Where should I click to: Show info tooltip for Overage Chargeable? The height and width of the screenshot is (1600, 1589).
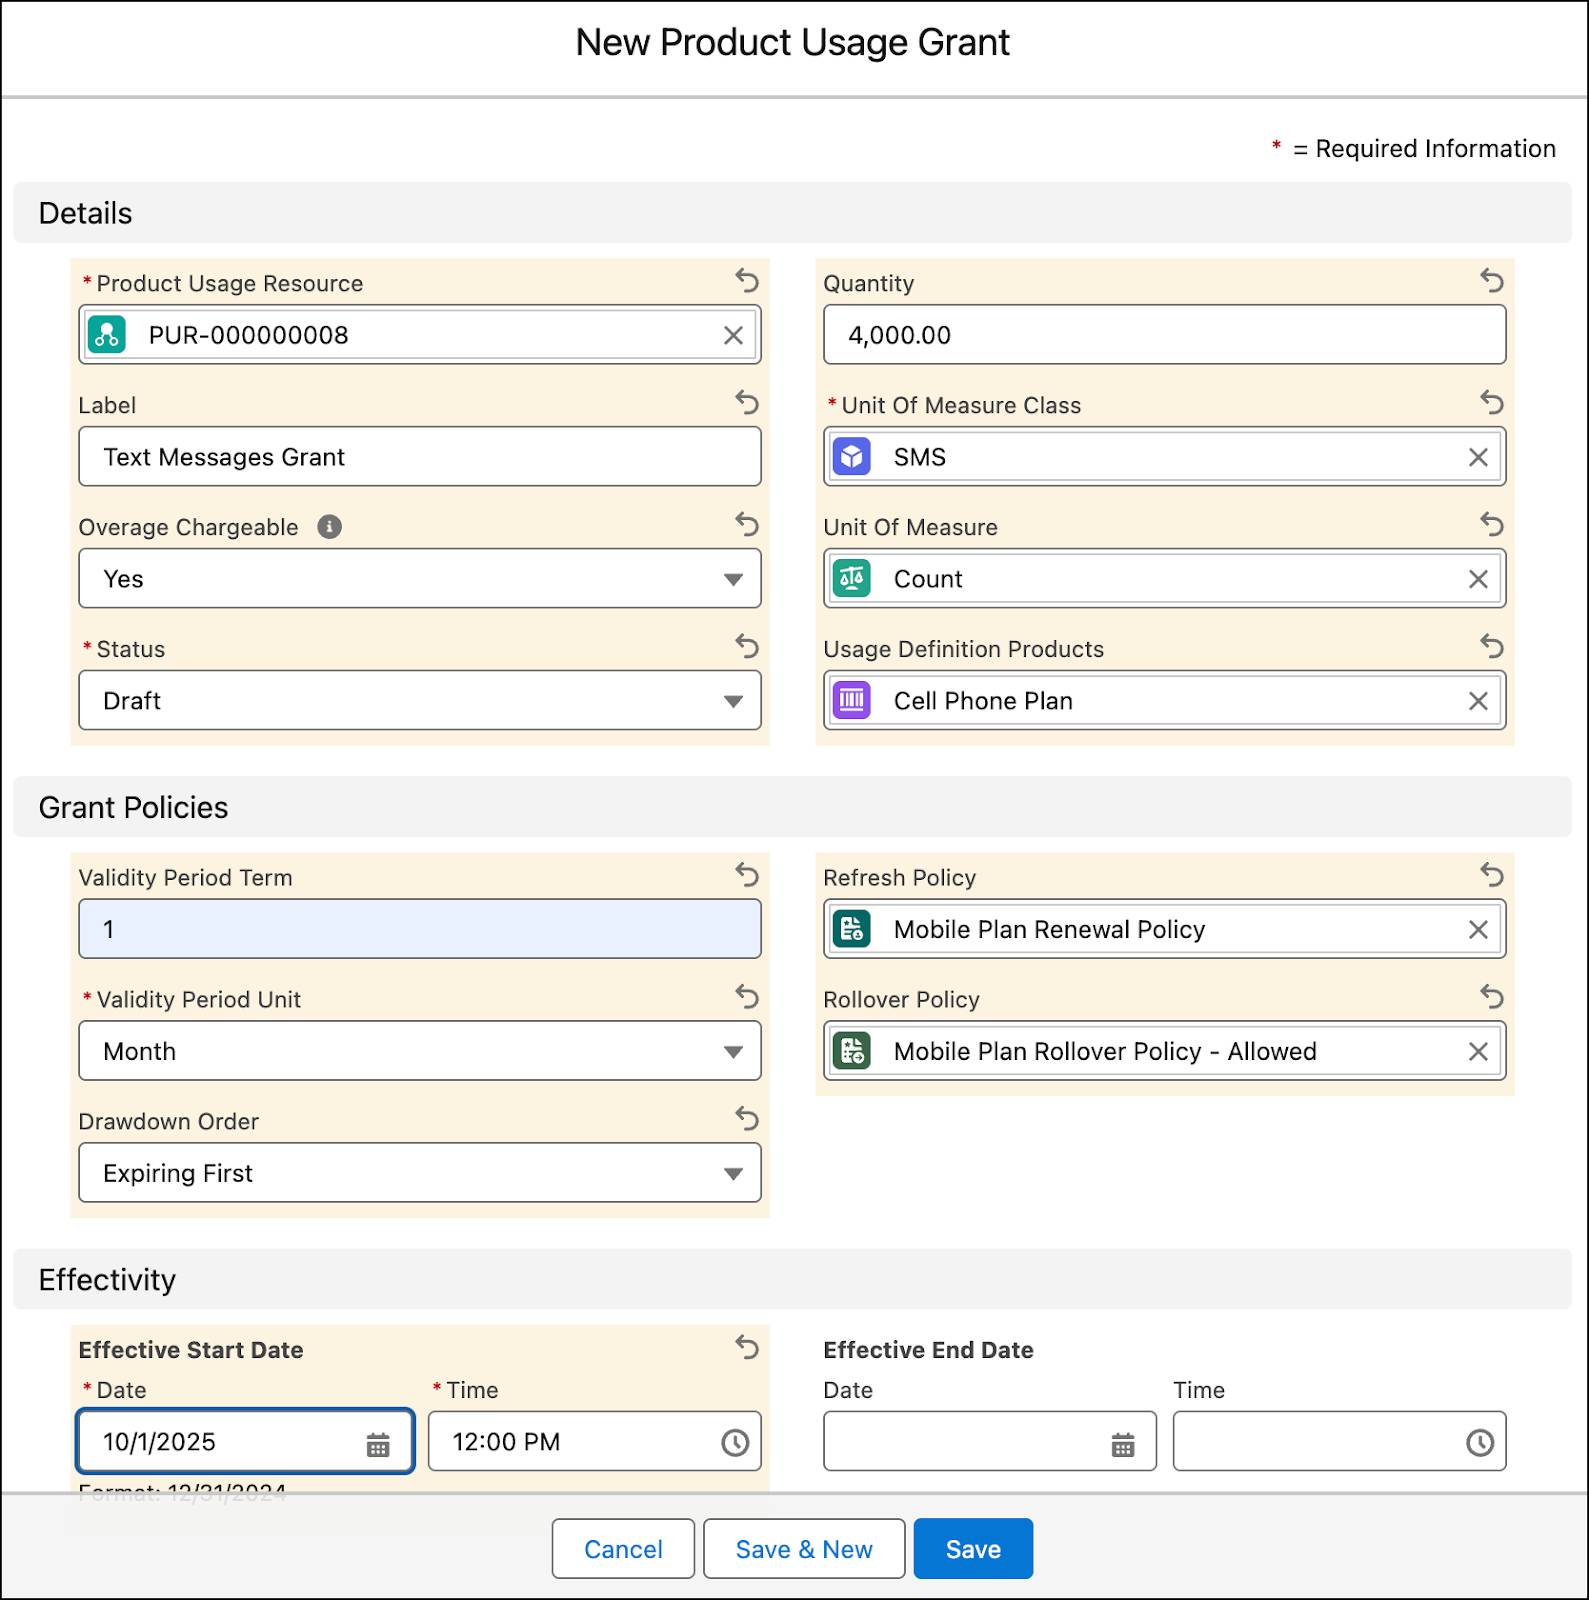[x=330, y=527]
